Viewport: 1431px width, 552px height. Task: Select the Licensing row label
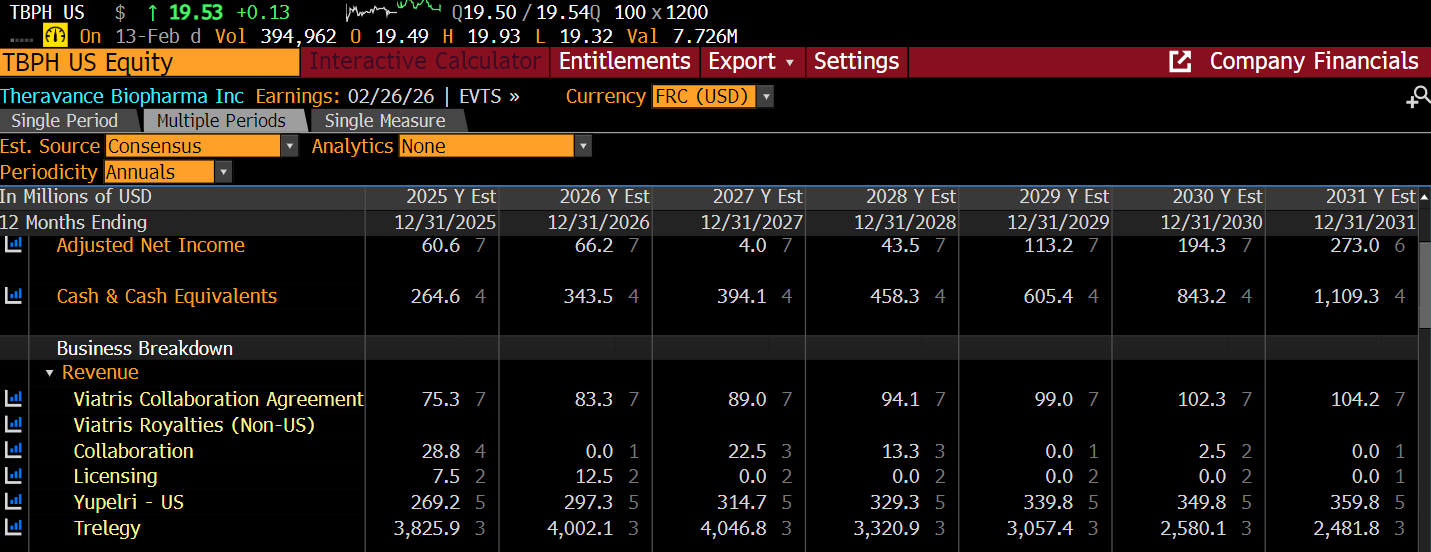point(115,476)
